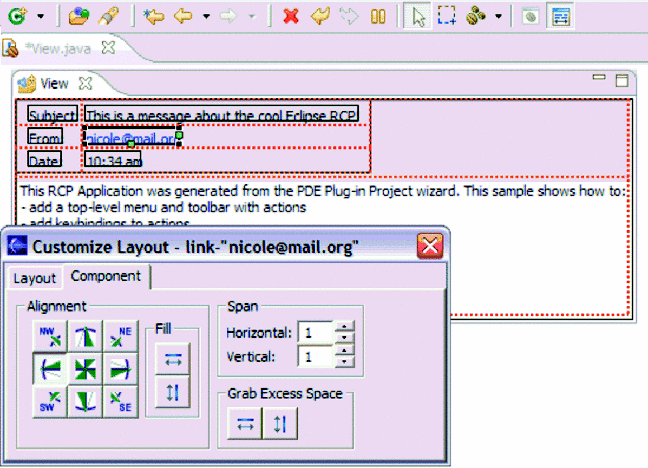The width and height of the screenshot is (648, 468).
Task: Increase the Horizontal span value
Action: (x=344, y=327)
